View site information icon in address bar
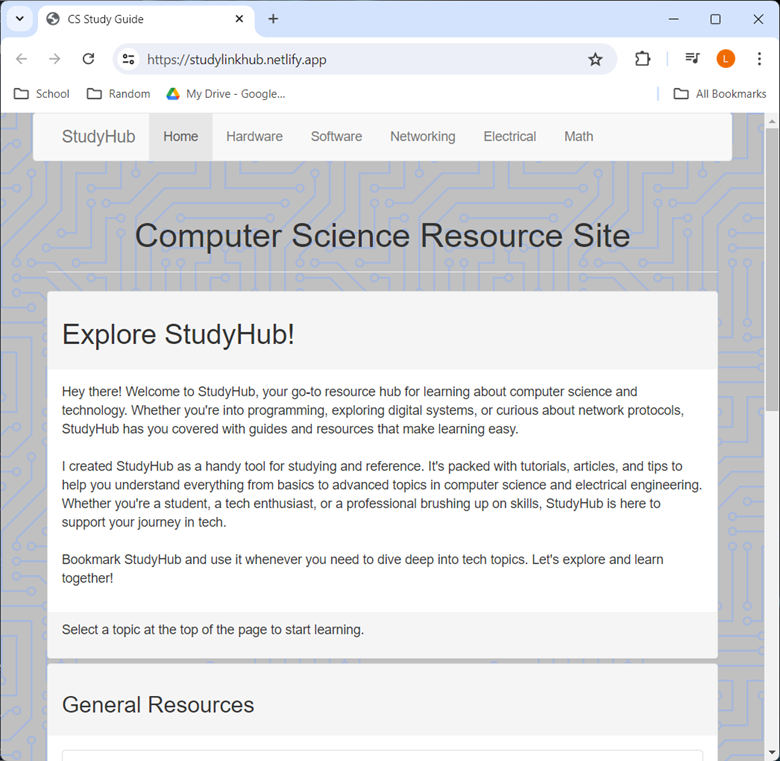This screenshot has height=761, width=780. (128, 59)
